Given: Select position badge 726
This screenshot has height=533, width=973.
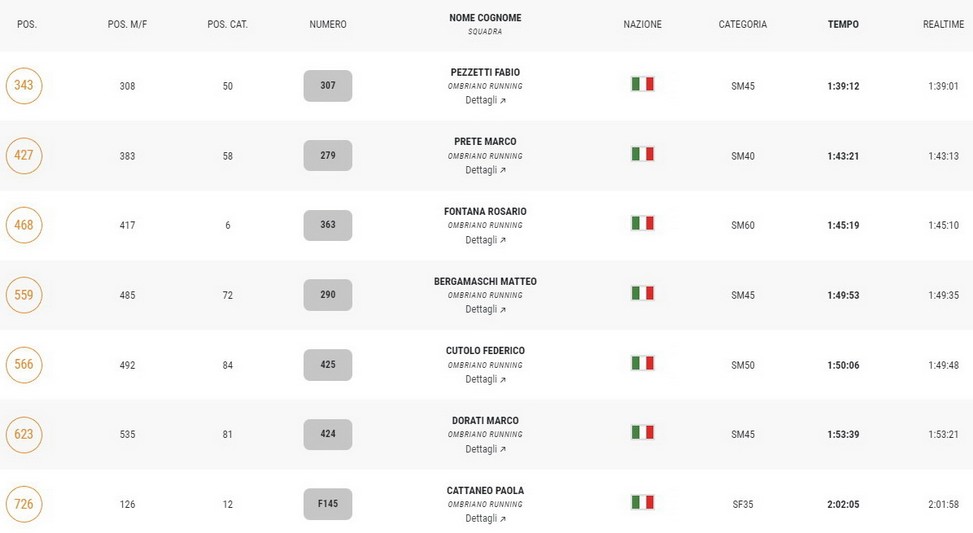Looking at the screenshot, I should pos(24,504).
